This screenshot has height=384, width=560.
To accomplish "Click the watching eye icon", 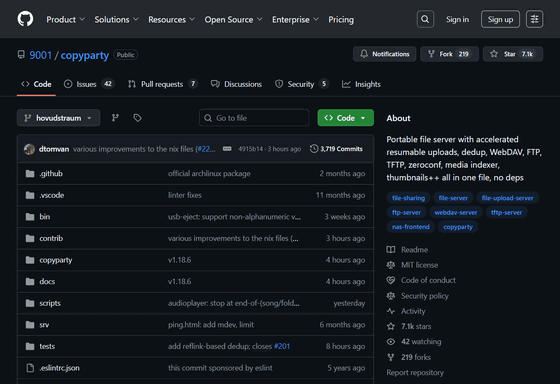I will [x=391, y=342].
